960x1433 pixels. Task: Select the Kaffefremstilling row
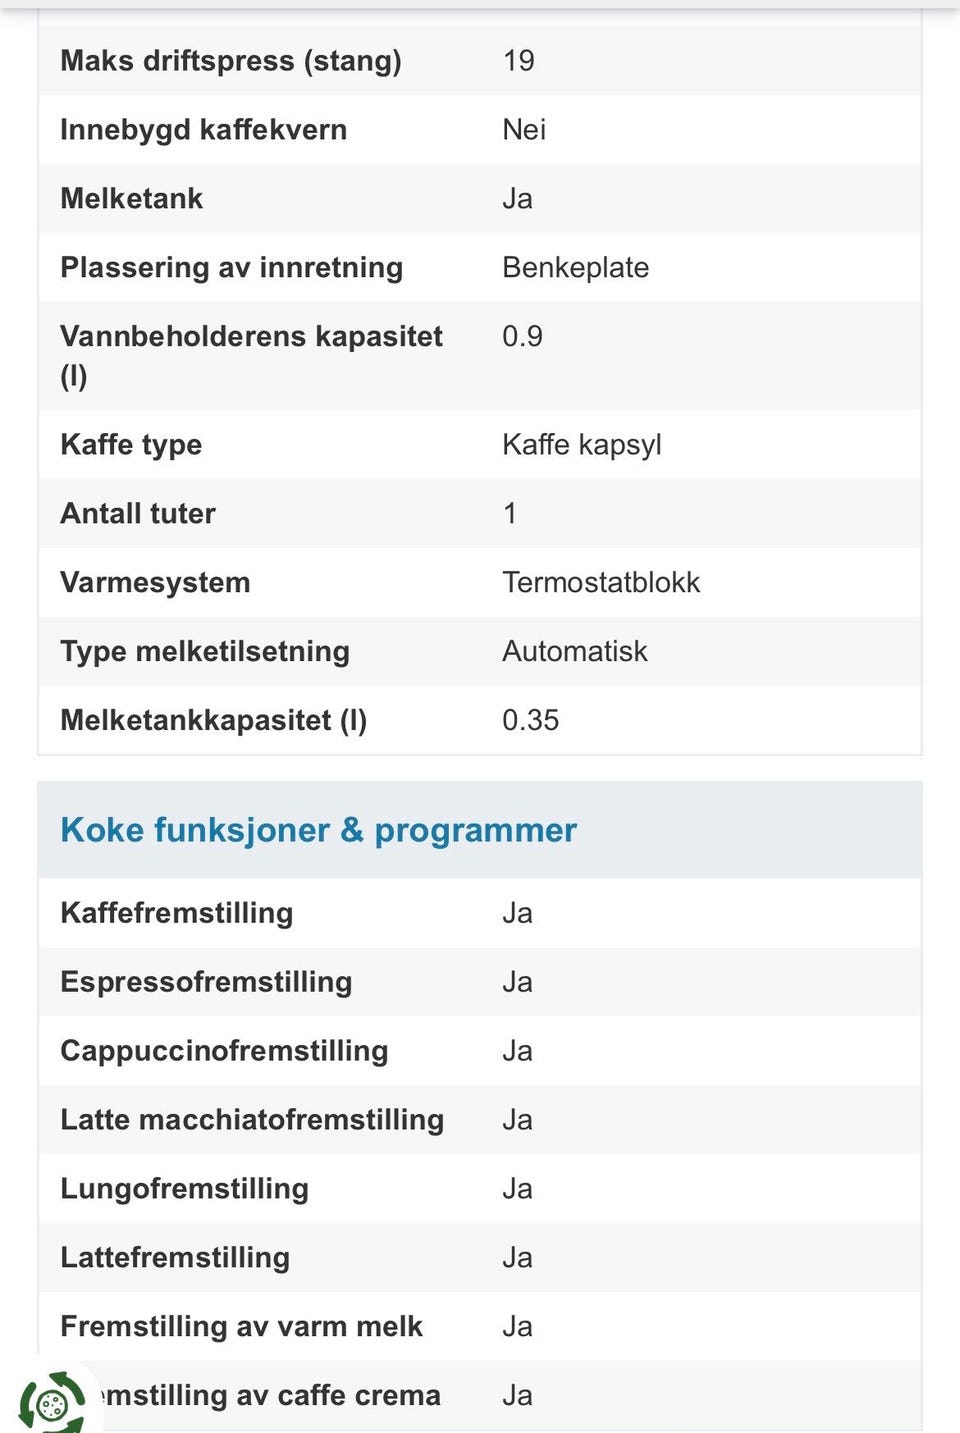[480, 914]
